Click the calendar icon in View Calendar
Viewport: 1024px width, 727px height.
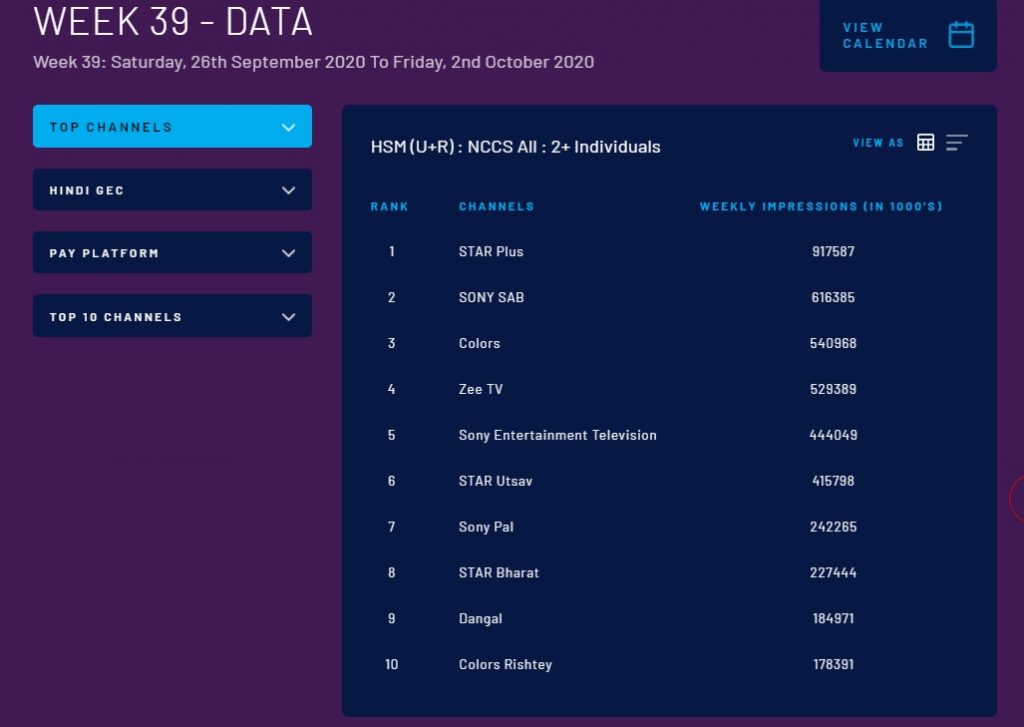(x=961, y=35)
